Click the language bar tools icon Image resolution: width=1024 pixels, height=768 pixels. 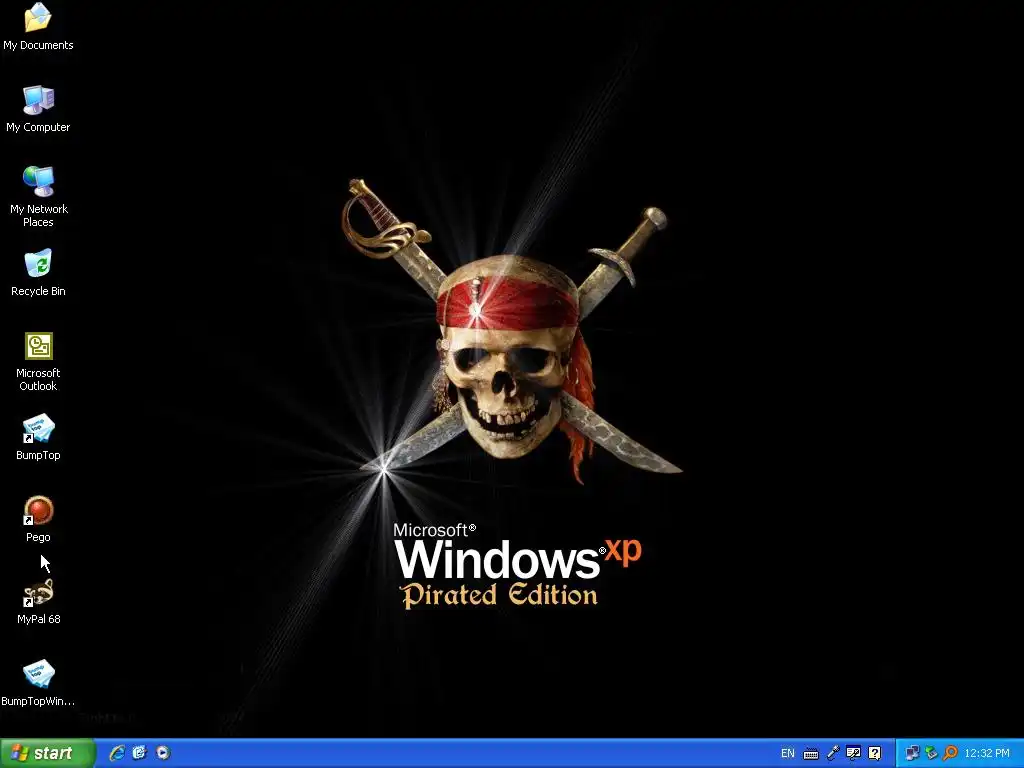click(853, 754)
